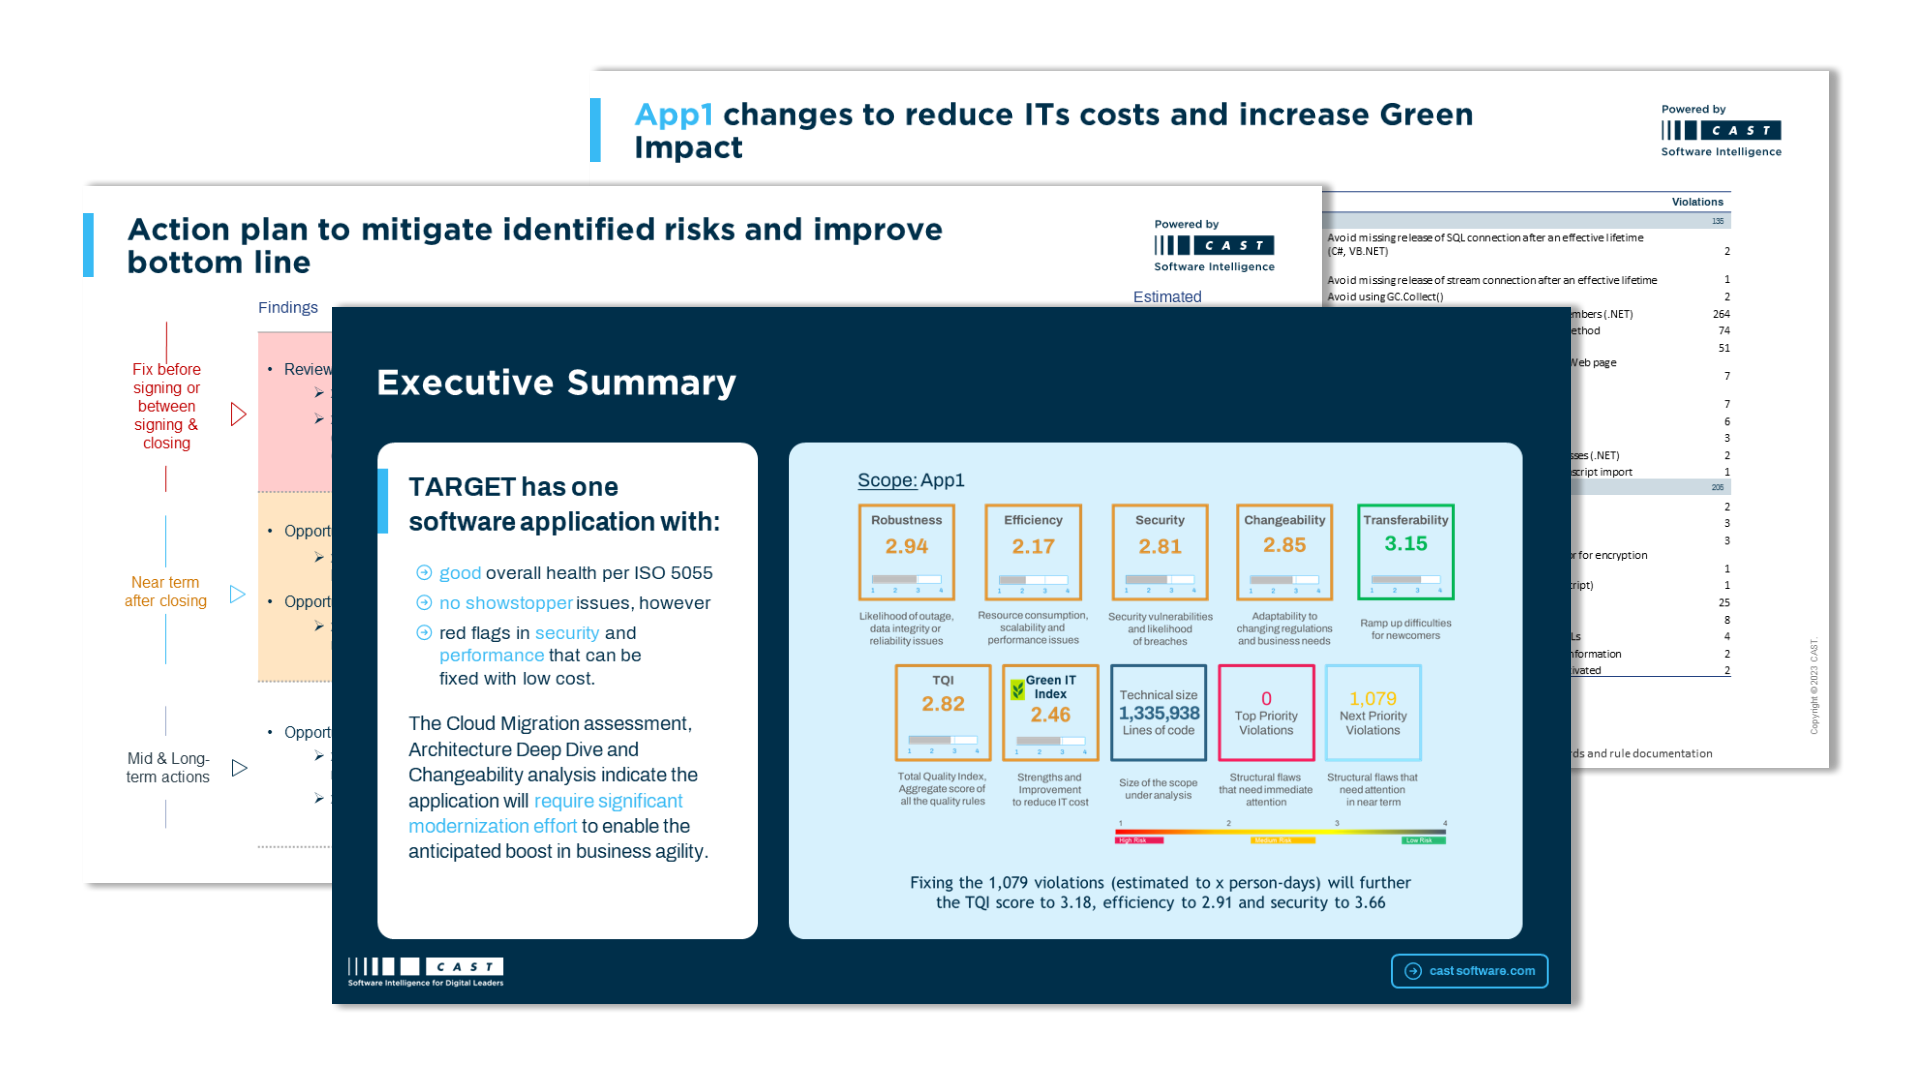The image size is (1920, 1080).
Task: Expand the 'Near term after closing' triangle arrow
Action: tap(237, 594)
